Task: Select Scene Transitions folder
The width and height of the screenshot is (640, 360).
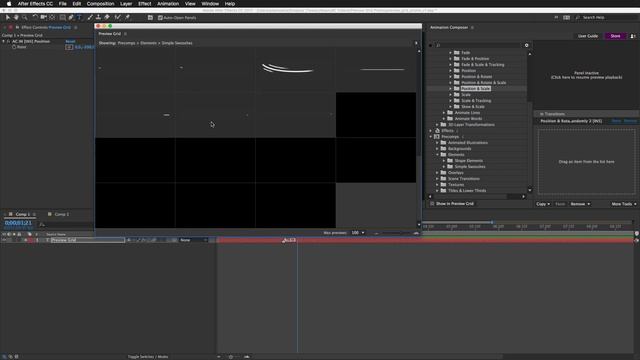Action: point(464,179)
